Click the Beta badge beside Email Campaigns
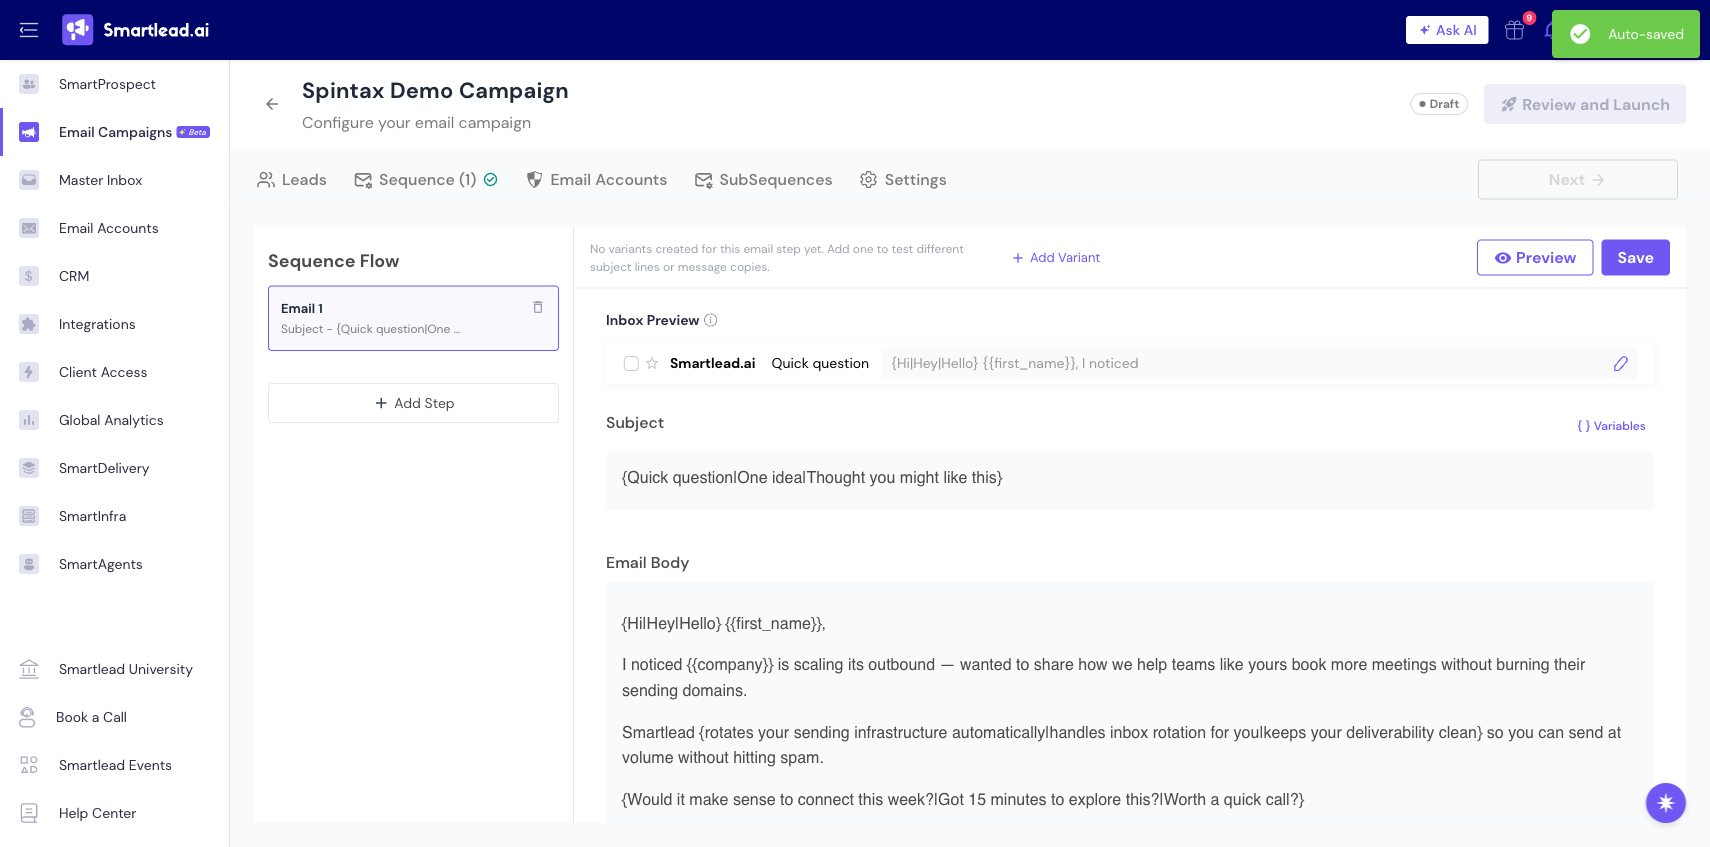This screenshot has height=847, width=1710. click(x=193, y=132)
